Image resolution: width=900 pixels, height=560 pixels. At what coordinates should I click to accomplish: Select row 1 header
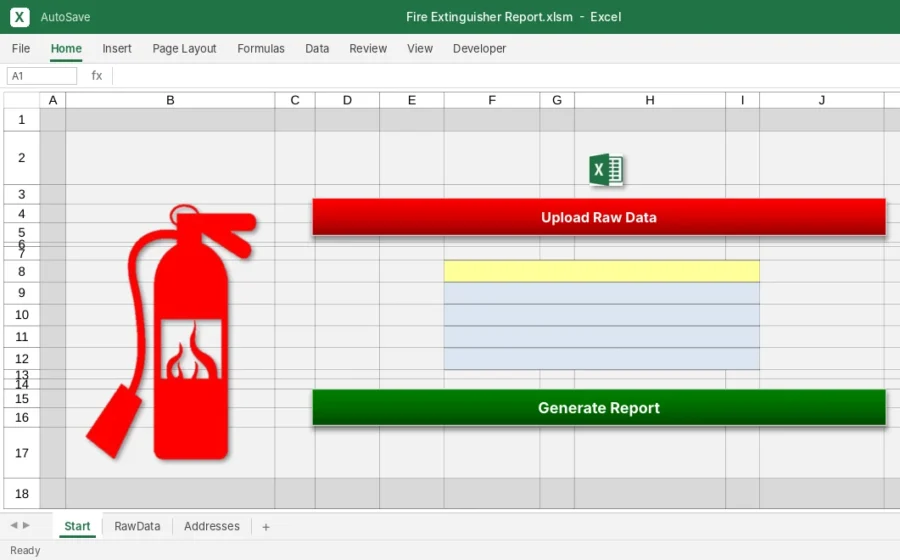[x=22, y=119]
